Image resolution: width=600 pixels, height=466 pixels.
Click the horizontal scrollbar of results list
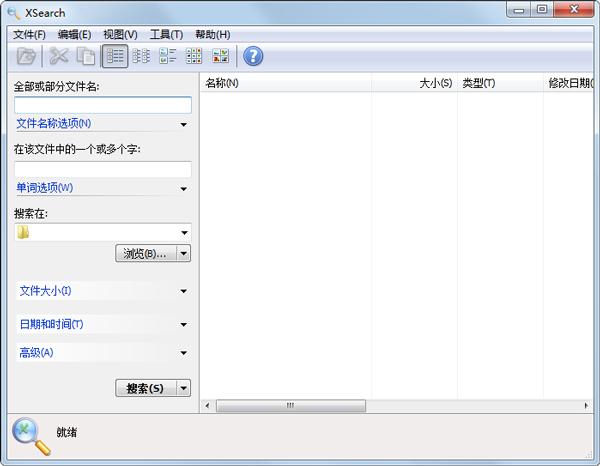pyautogui.click(x=291, y=406)
